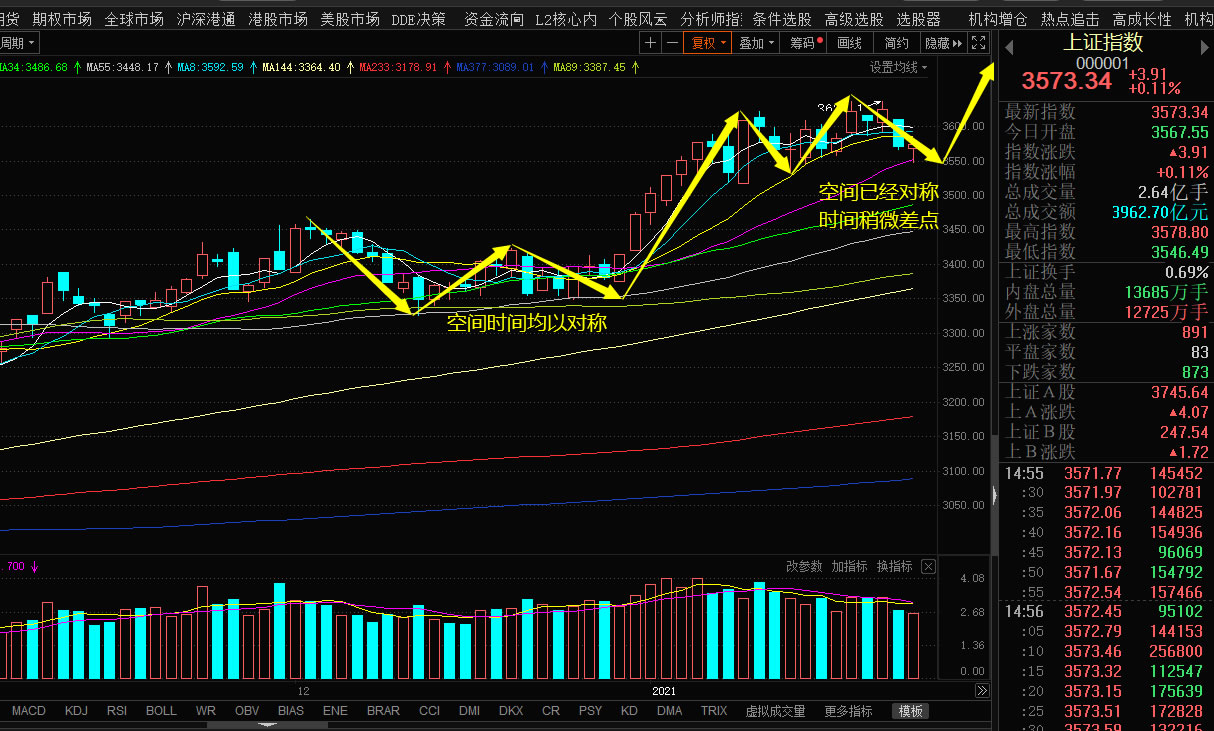
Task: Open the 选股器 menu
Action: (x=918, y=19)
